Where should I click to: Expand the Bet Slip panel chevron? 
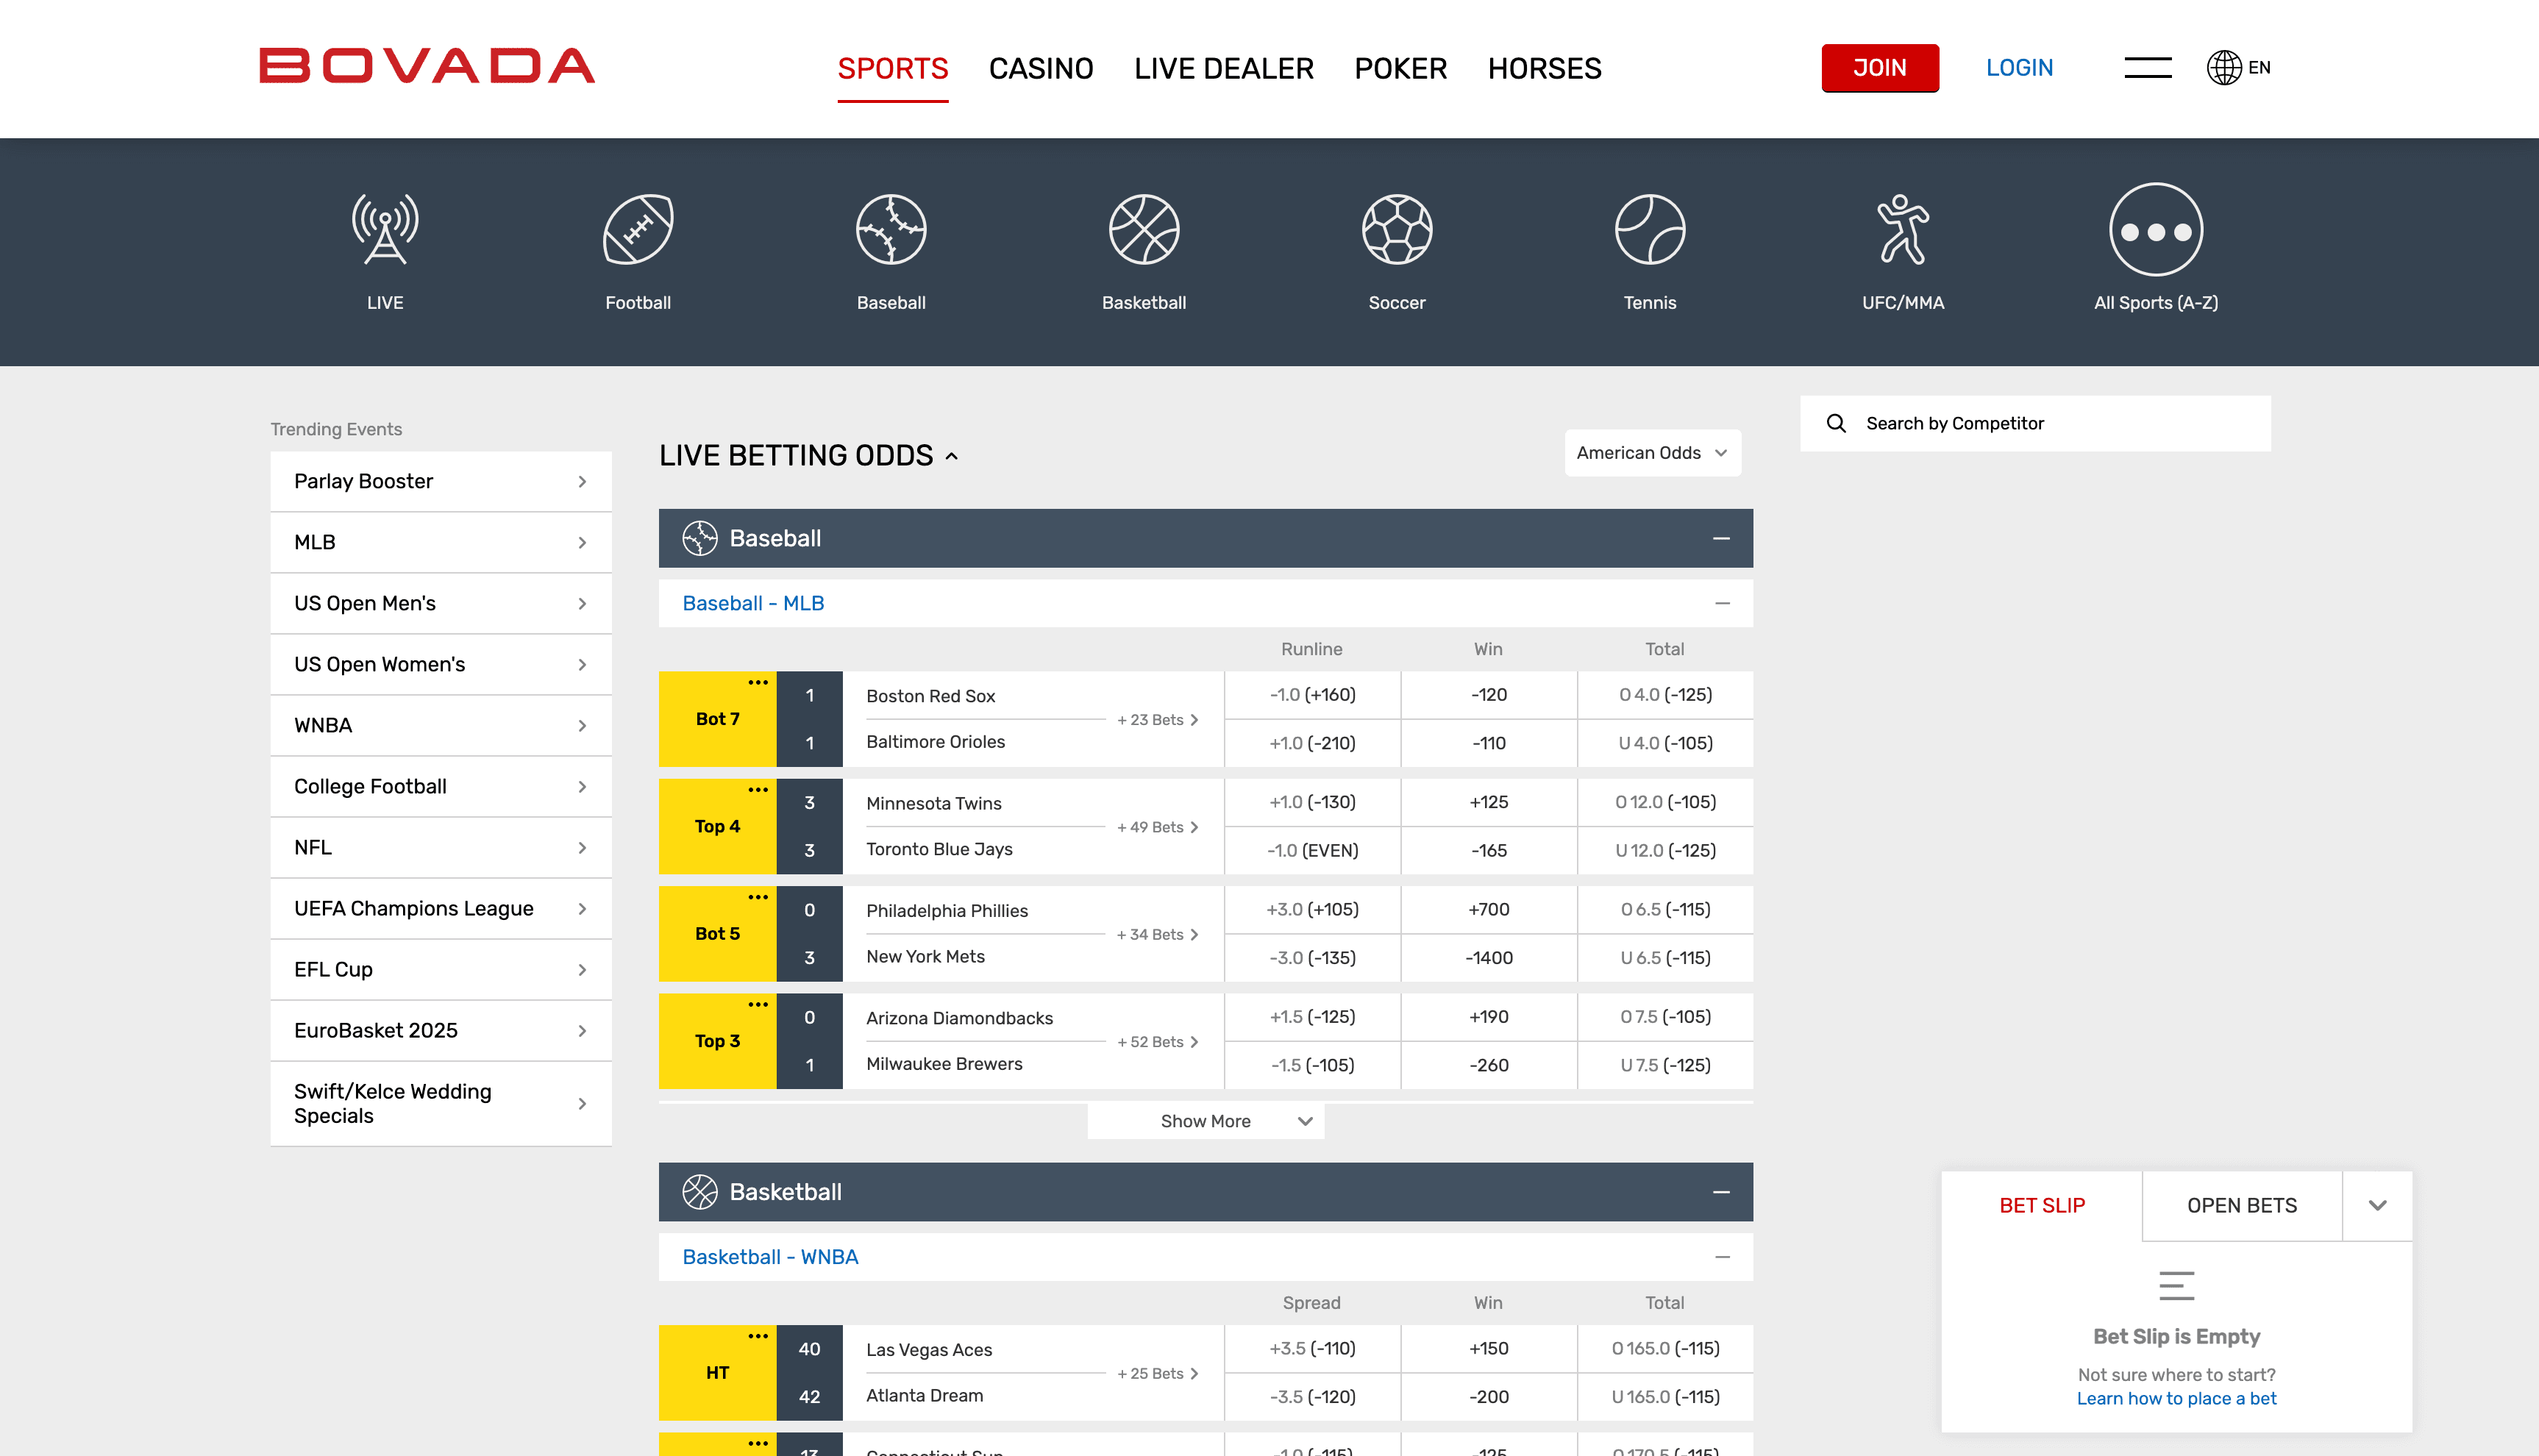(x=2377, y=1205)
